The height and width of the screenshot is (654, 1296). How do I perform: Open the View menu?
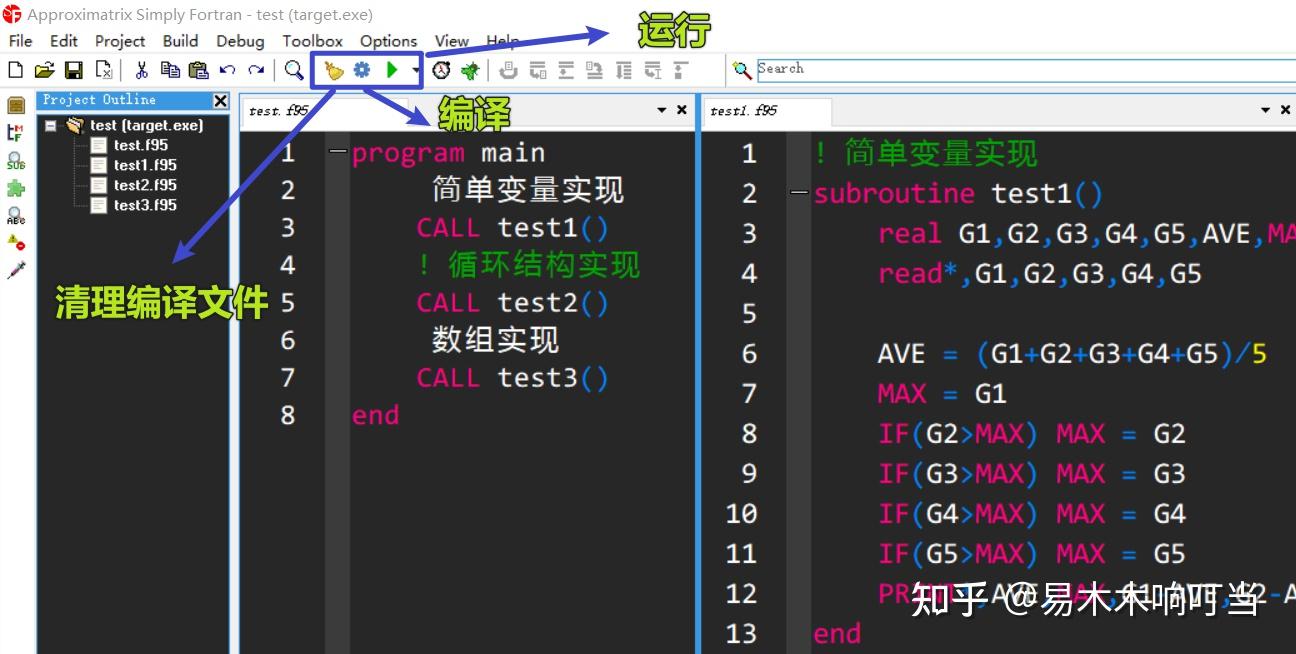pyautogui.click(x=451, y=41)
